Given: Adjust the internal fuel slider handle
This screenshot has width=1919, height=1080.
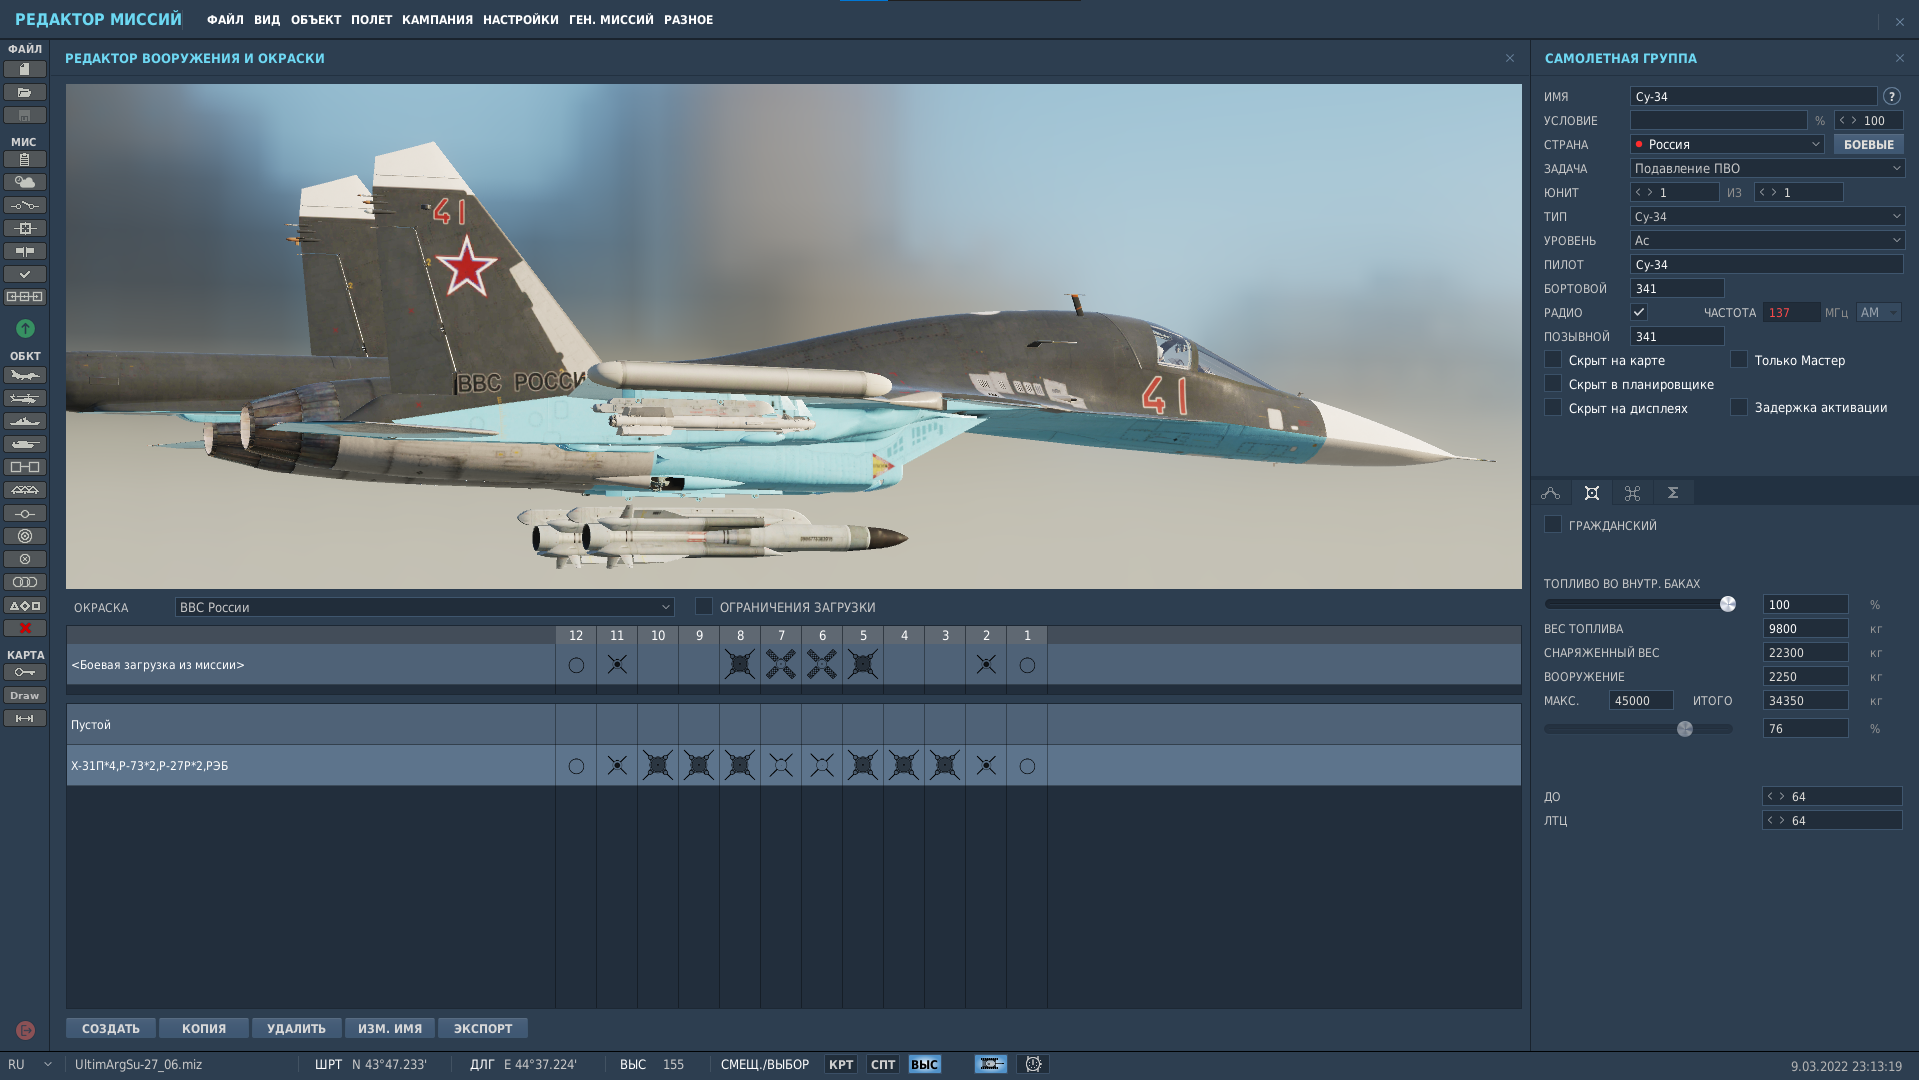Looking at the screenshot, I should tap(1728, 604).
